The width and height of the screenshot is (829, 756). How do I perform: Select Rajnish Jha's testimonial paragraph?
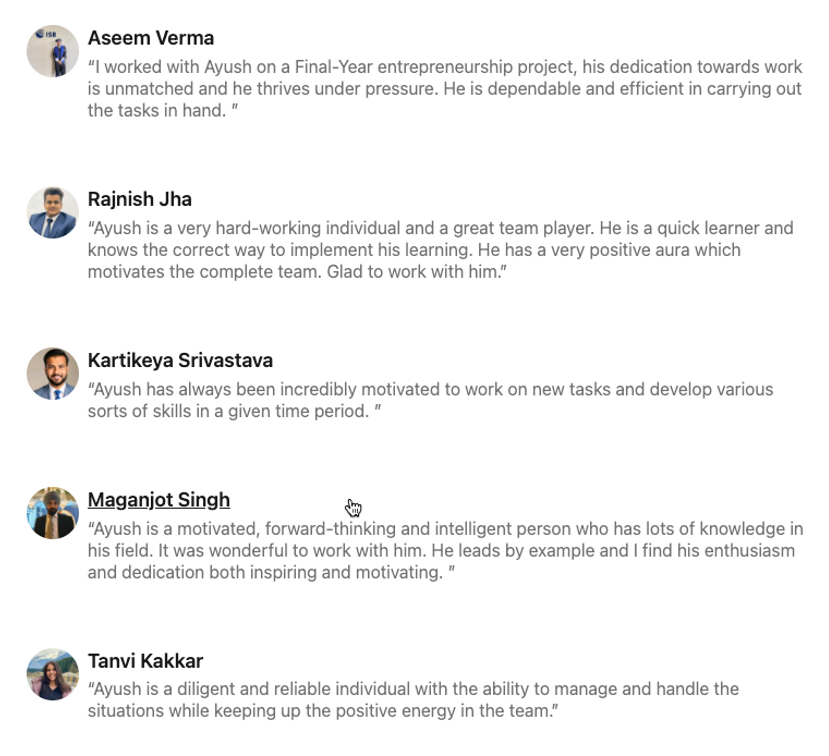[x=440, y=250]
